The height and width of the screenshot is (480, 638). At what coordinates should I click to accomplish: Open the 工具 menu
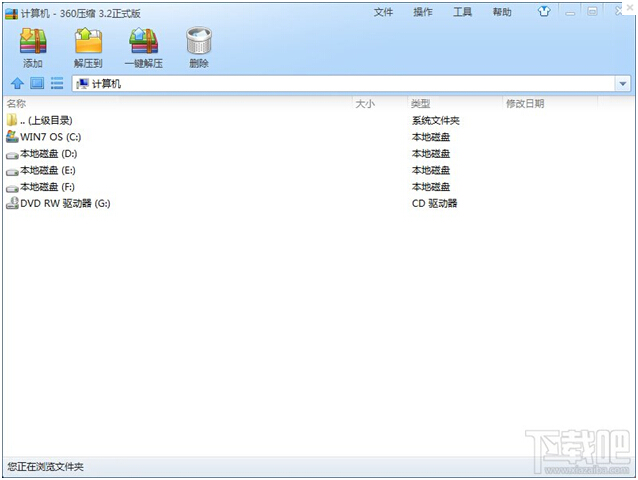tap(463, 12)
